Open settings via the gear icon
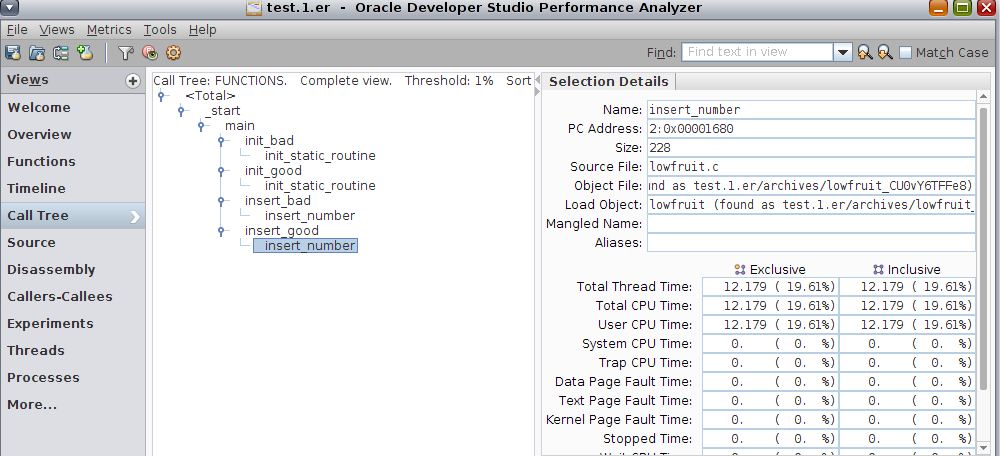Viewport: 1000px width, 456px height. click(x=173, y=53)
